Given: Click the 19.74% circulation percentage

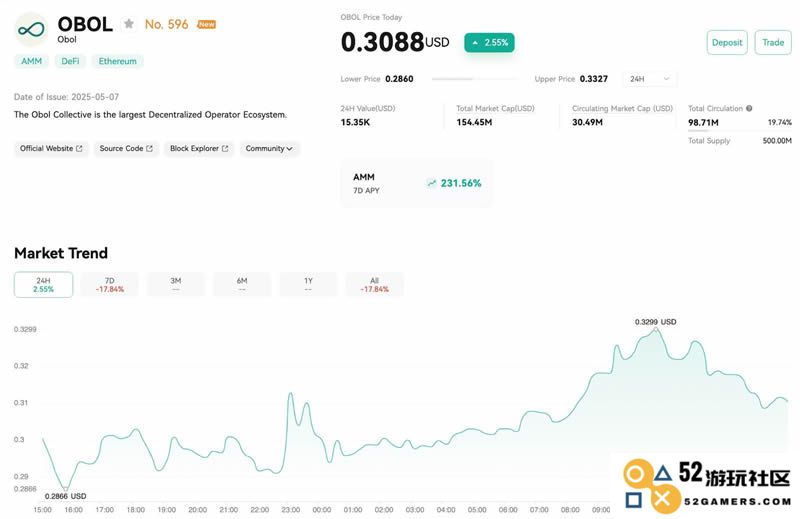Looking at the screenshot, I should pos(780,122).
